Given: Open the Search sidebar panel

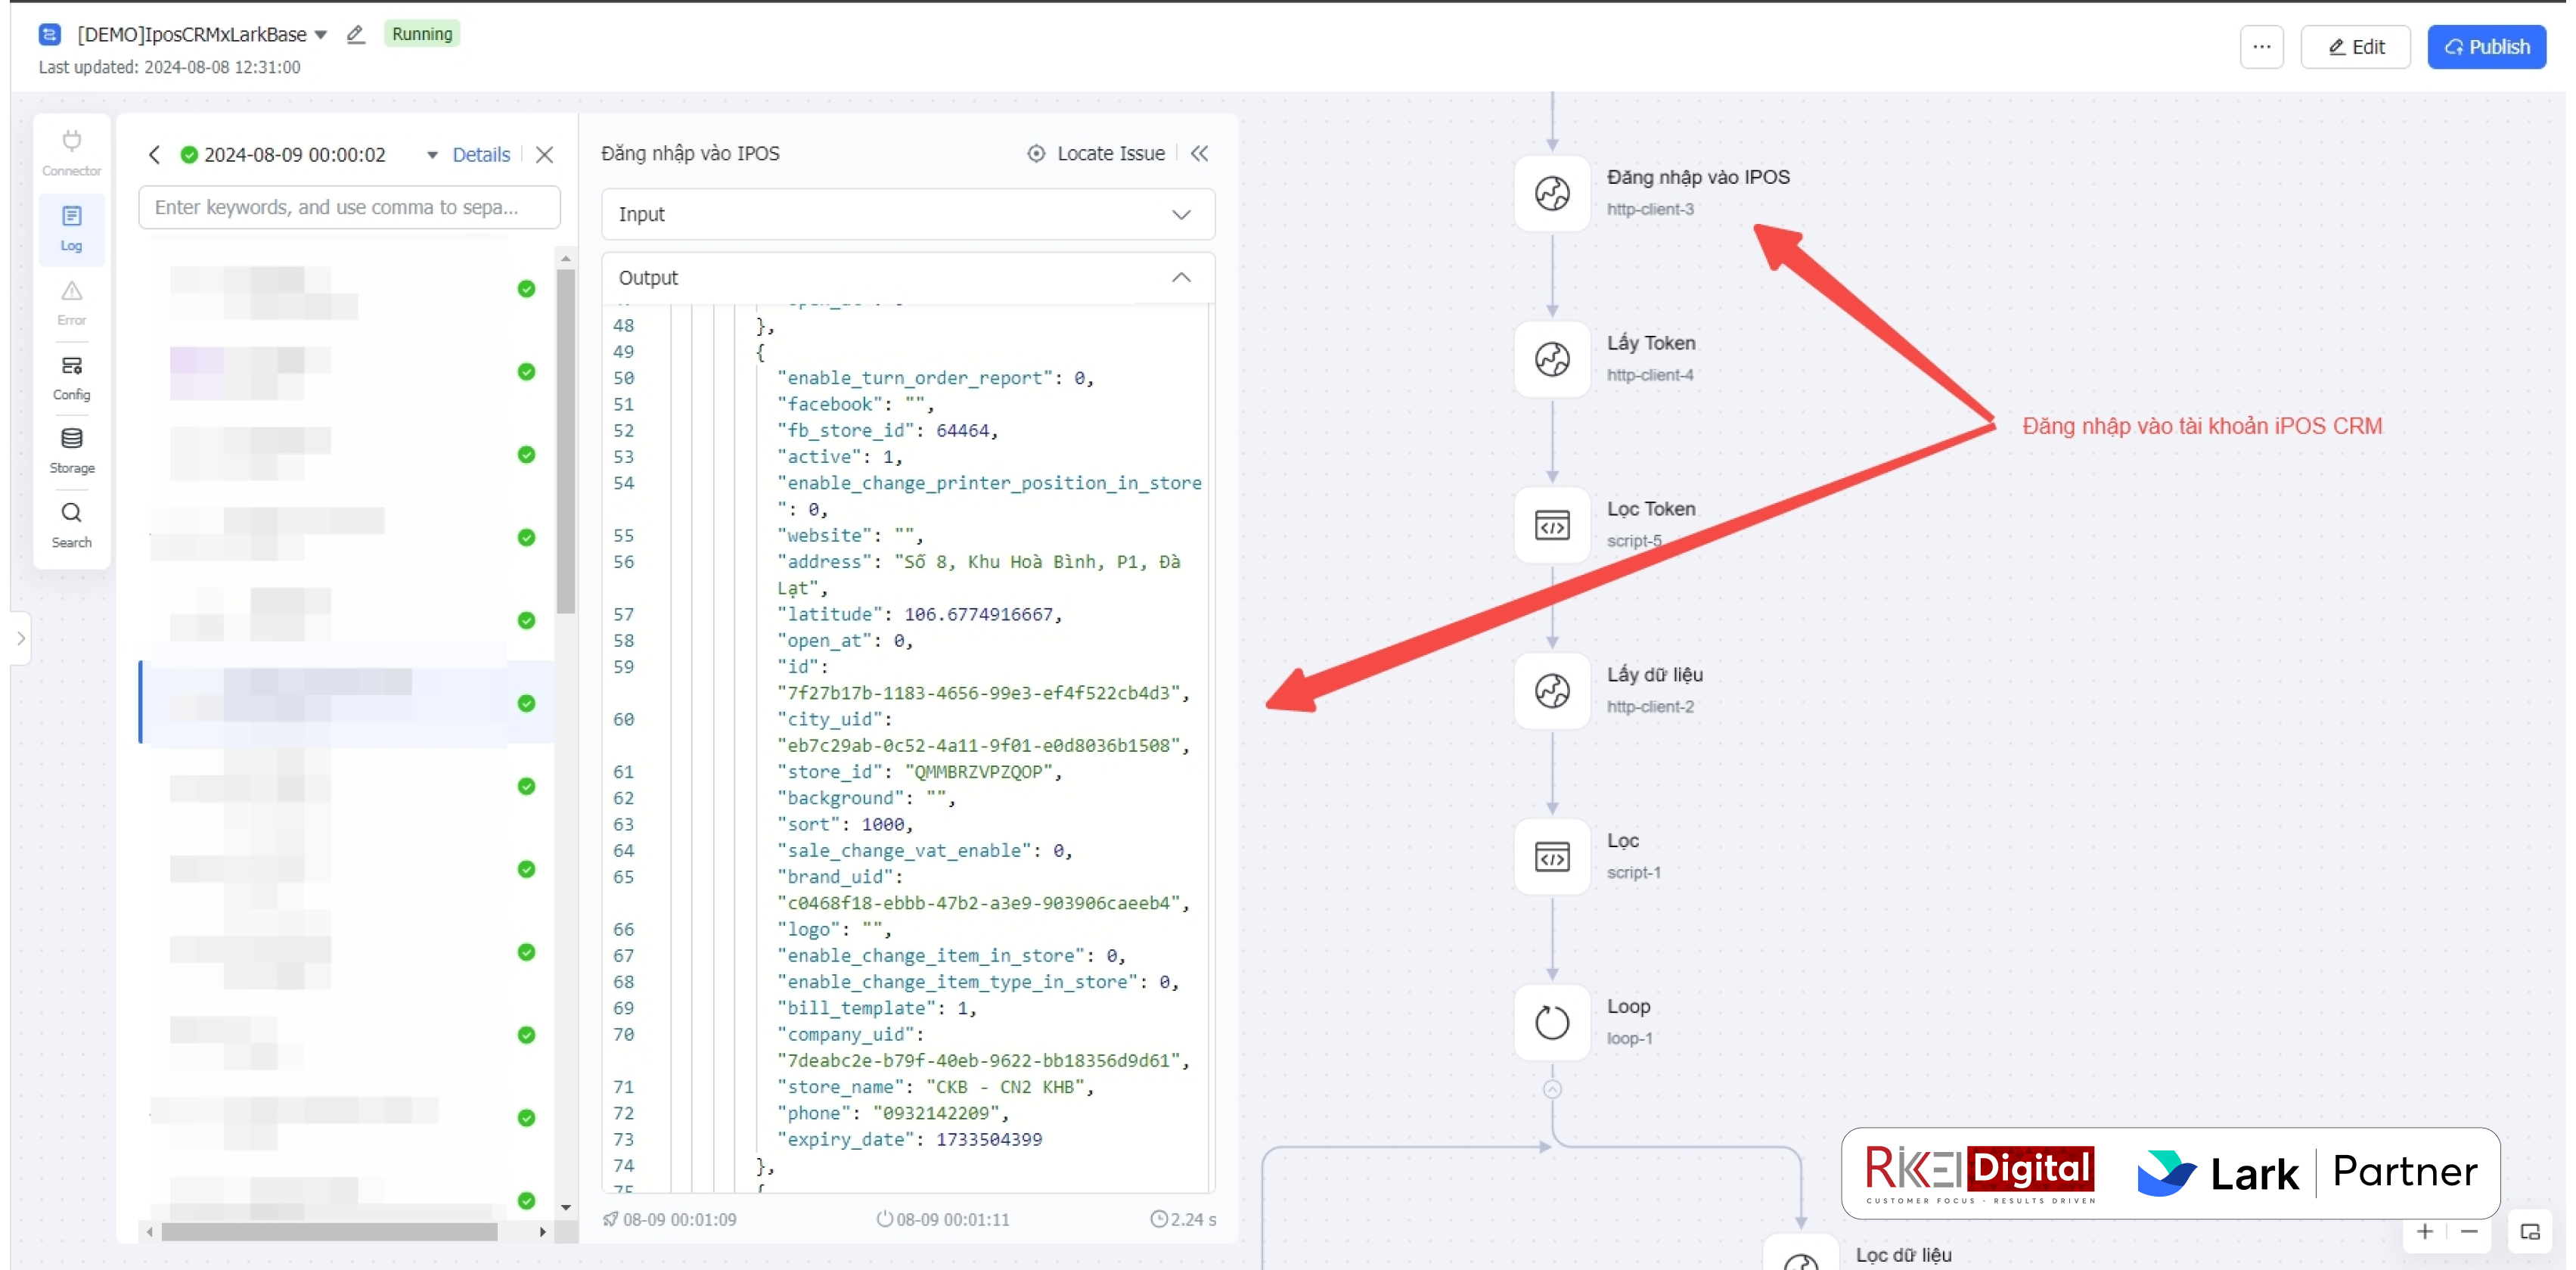Looking at the screenshot, I should click(71, 524).
